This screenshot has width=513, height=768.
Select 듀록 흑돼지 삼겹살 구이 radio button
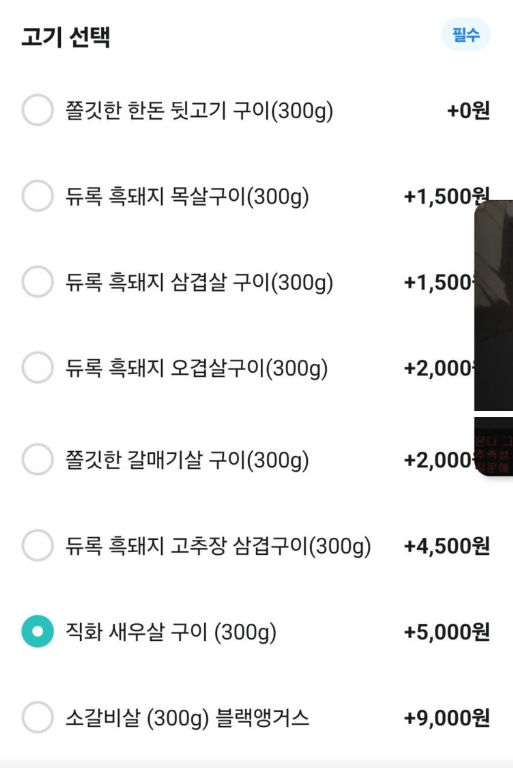point(37,282)
